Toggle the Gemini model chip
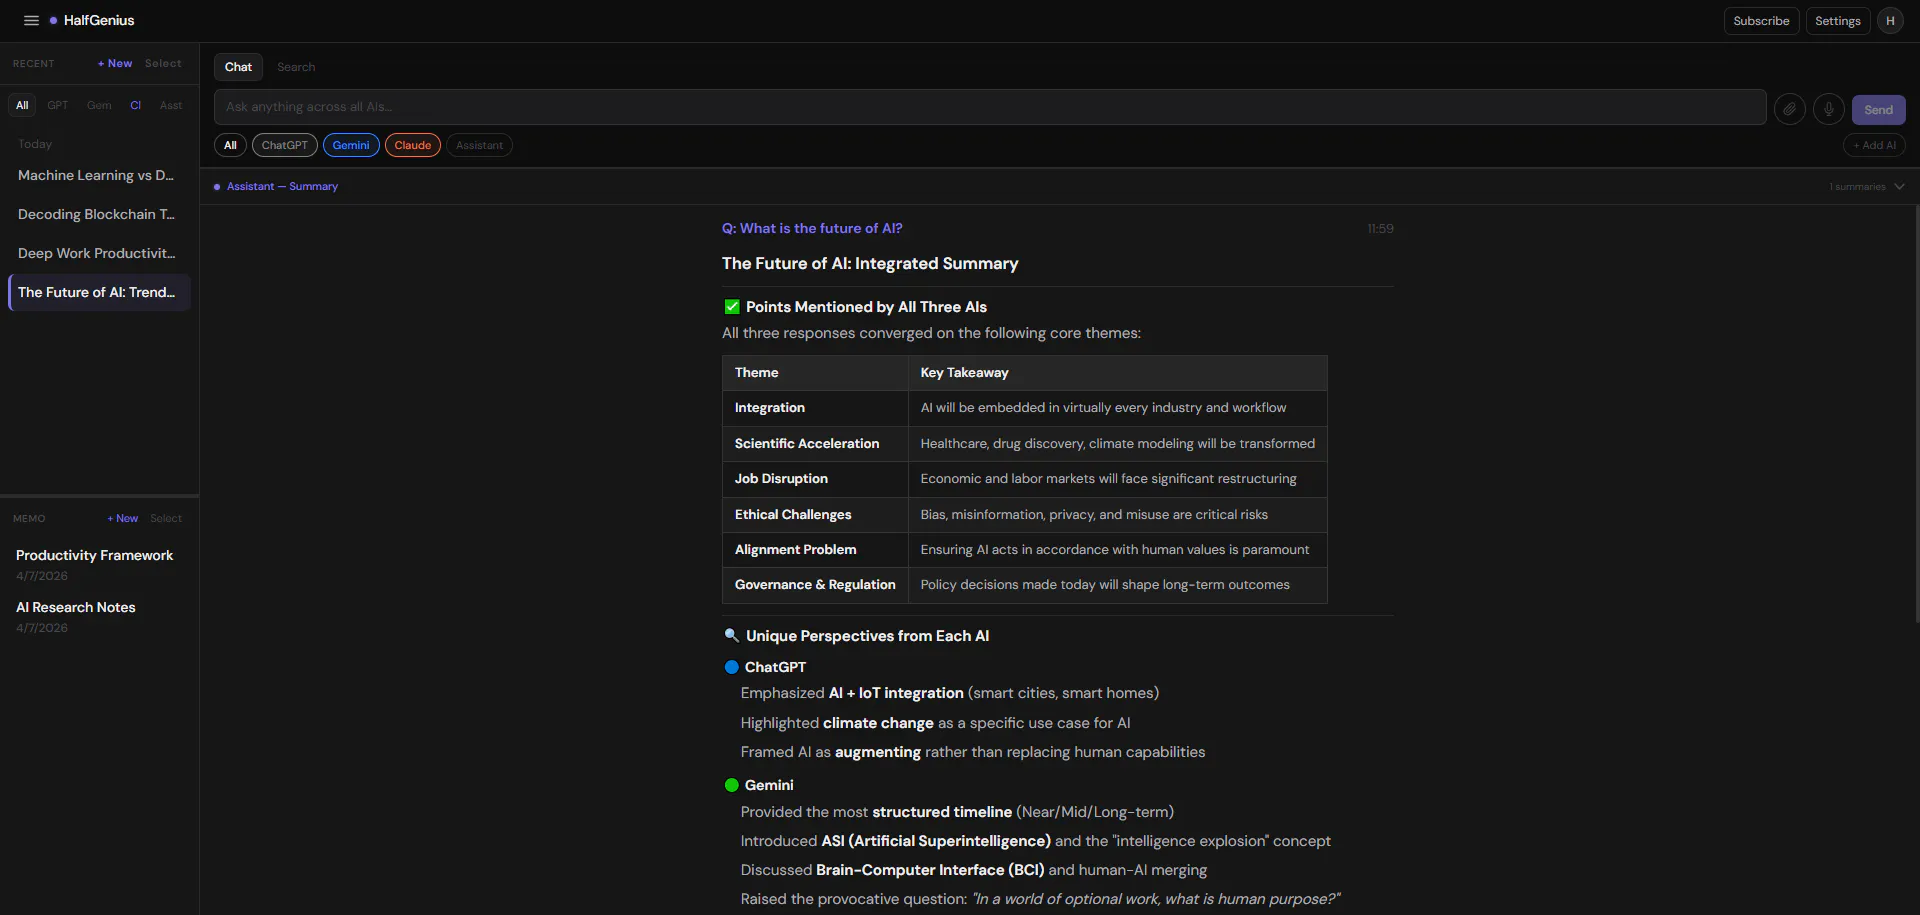The height and width of the screenshot is (915, 1920). coord(351,145)
